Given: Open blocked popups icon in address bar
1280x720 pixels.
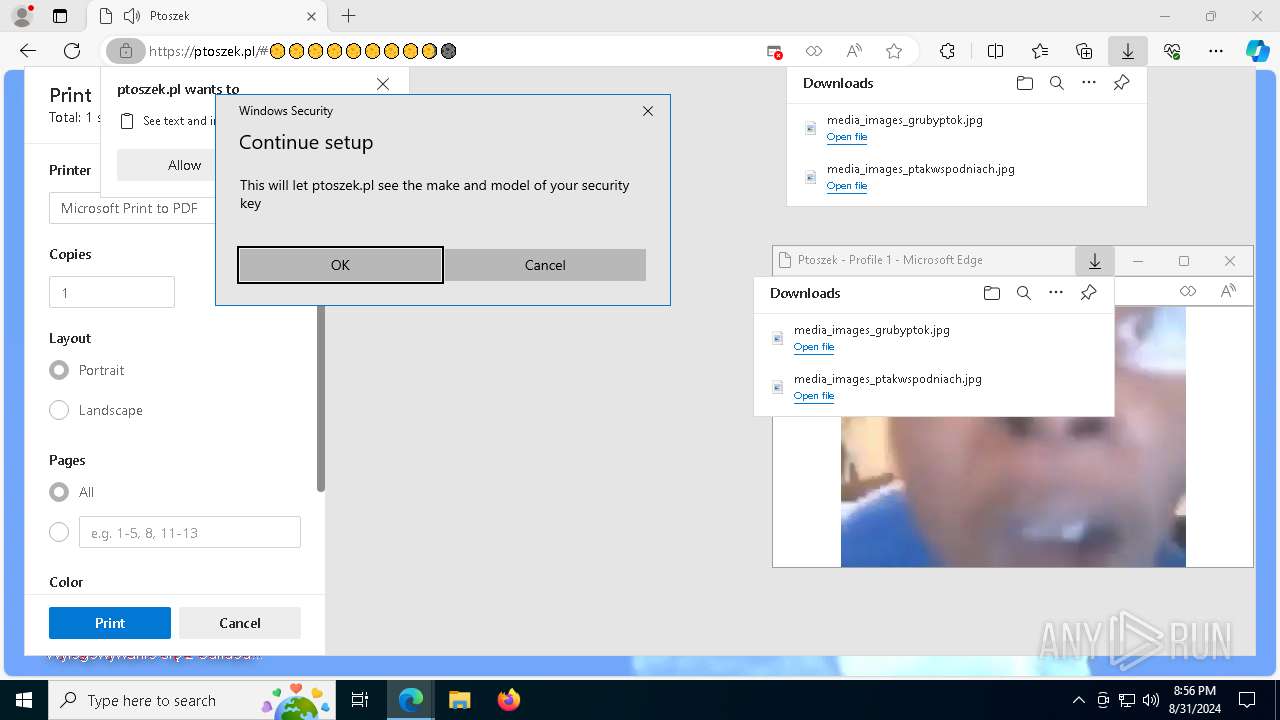Looking at the screenshot, I should click(774, 51).
